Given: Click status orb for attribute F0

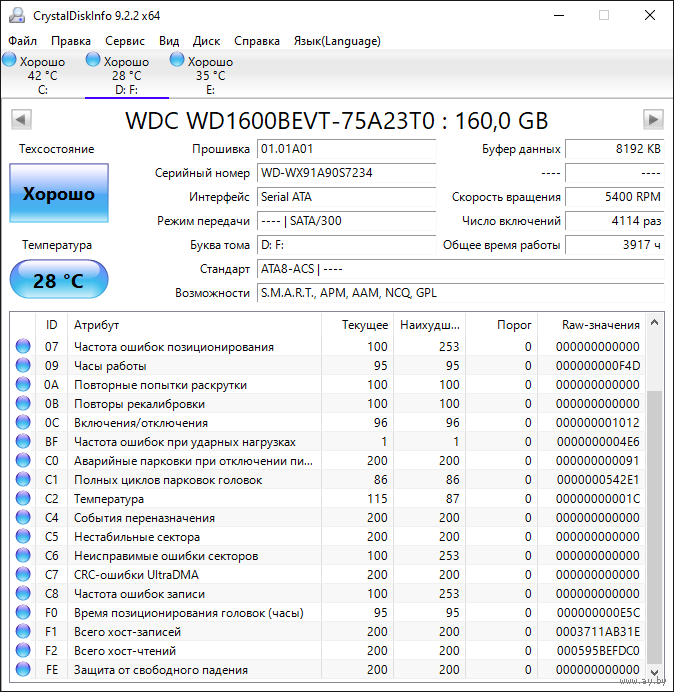Looking at the screenshot, I should point(23,612).
